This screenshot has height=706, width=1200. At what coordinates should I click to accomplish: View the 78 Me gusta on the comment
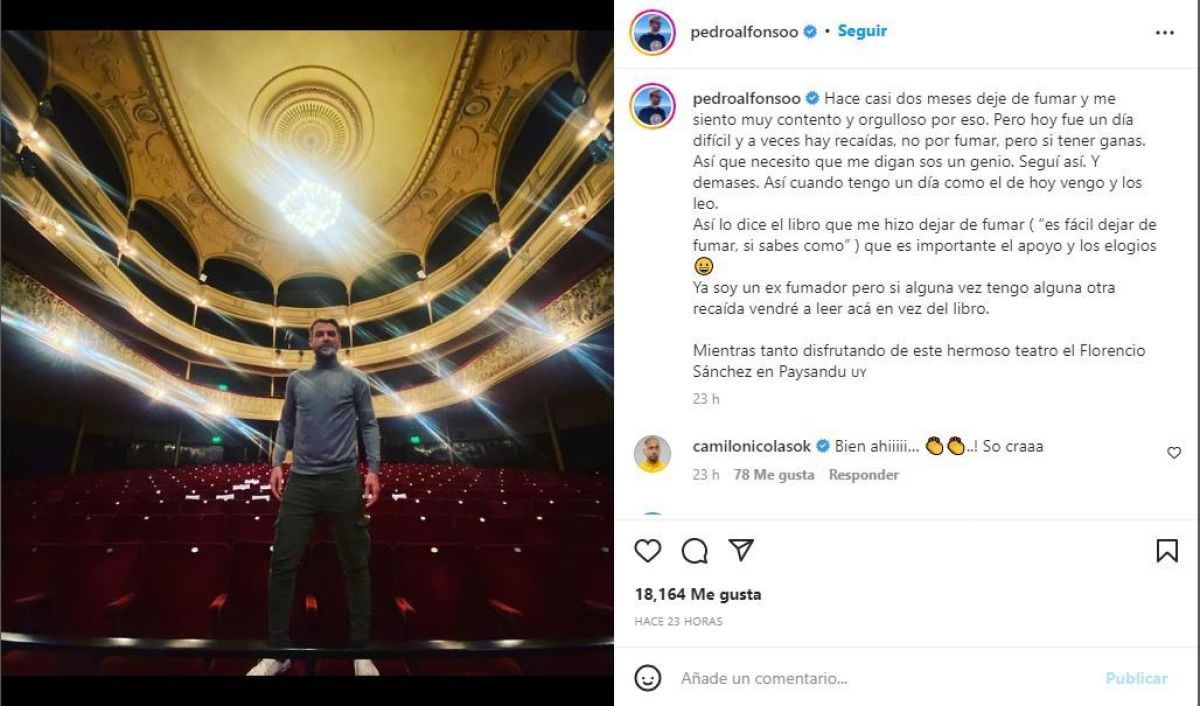tap(773, 475)
